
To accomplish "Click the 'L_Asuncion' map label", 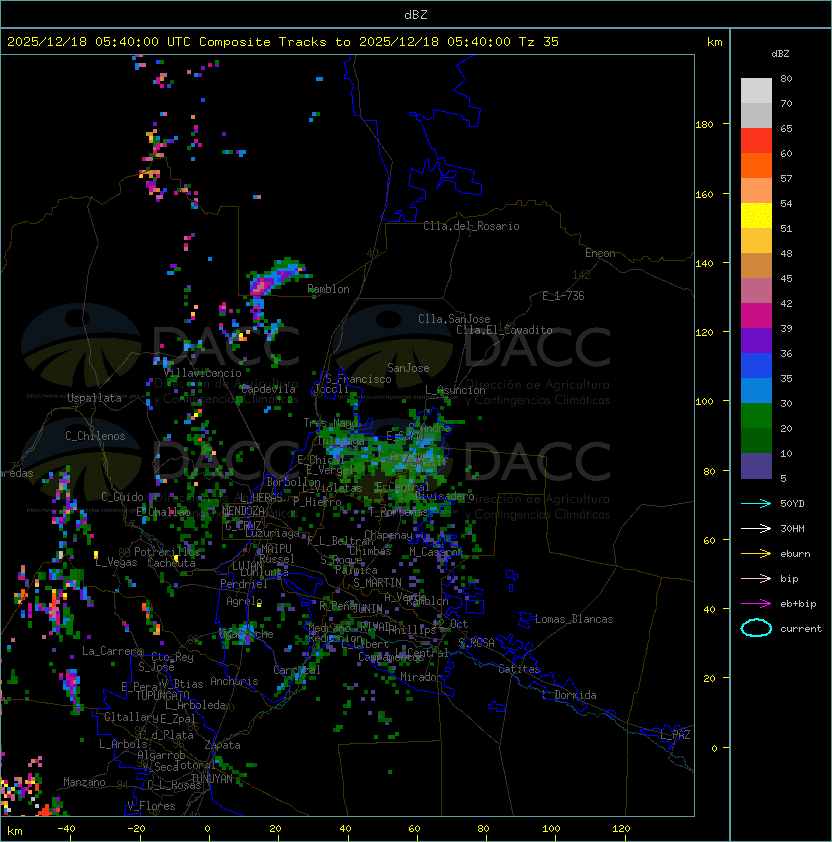I will (455, 390).
